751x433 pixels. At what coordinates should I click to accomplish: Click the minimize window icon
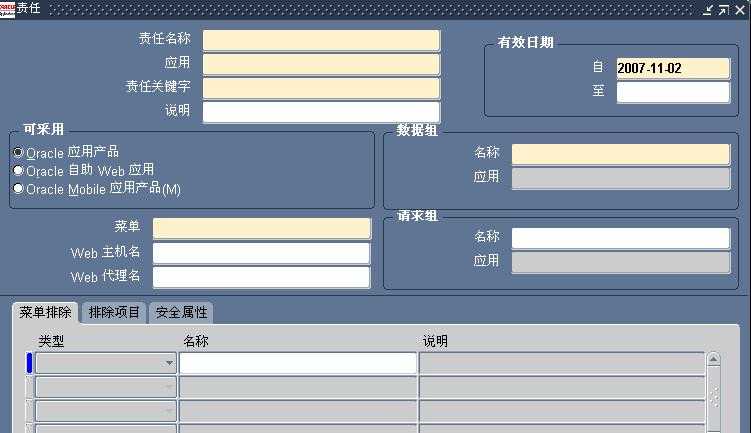point(708,9)
